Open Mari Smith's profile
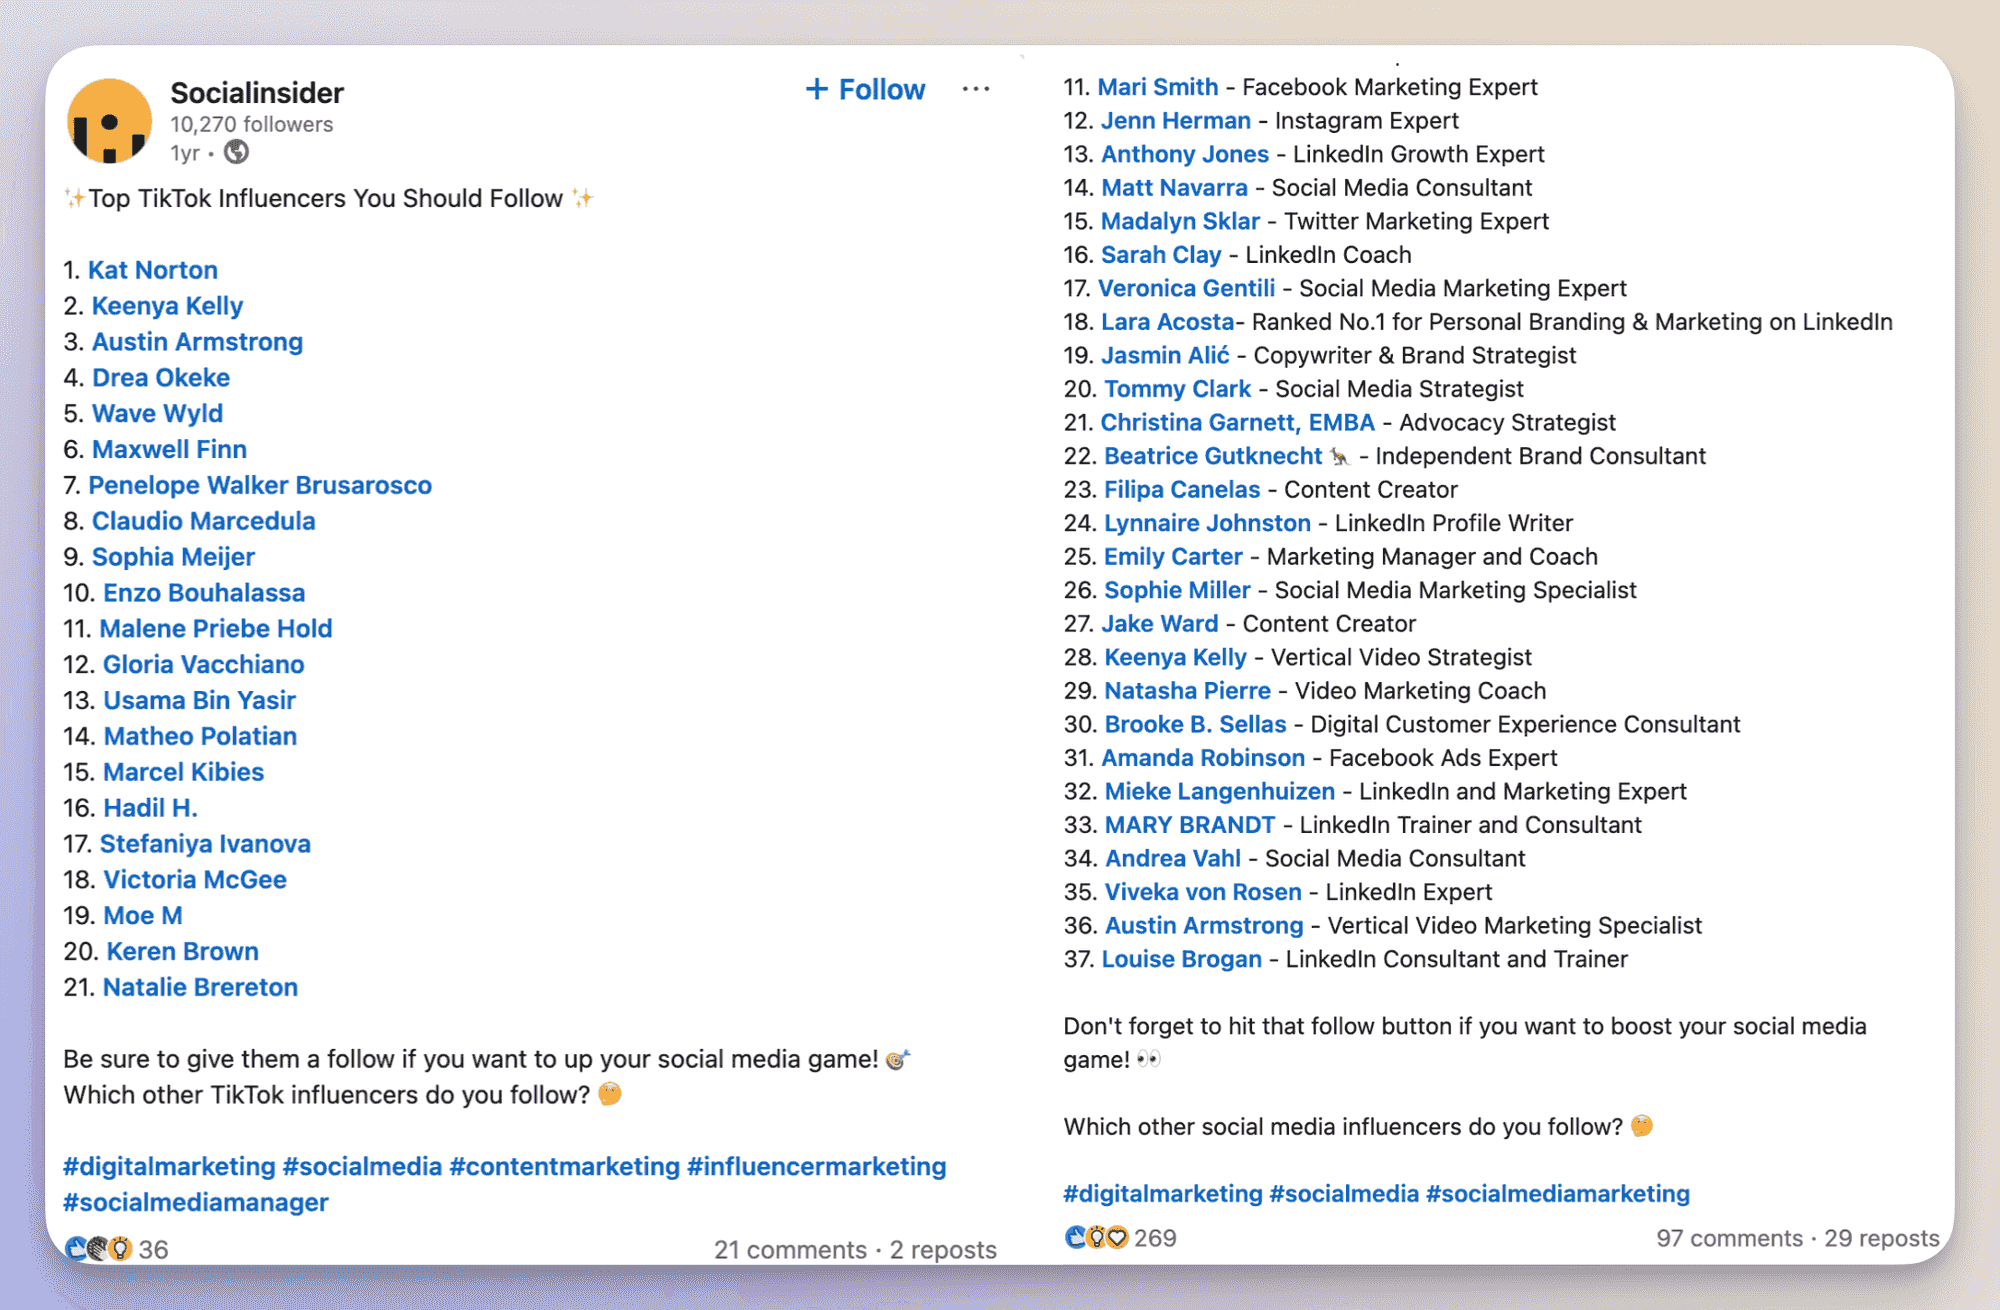Image resolution: width=2000 pixels, height=1310 pixels. pyautogui.click(x=1158, y=87)
